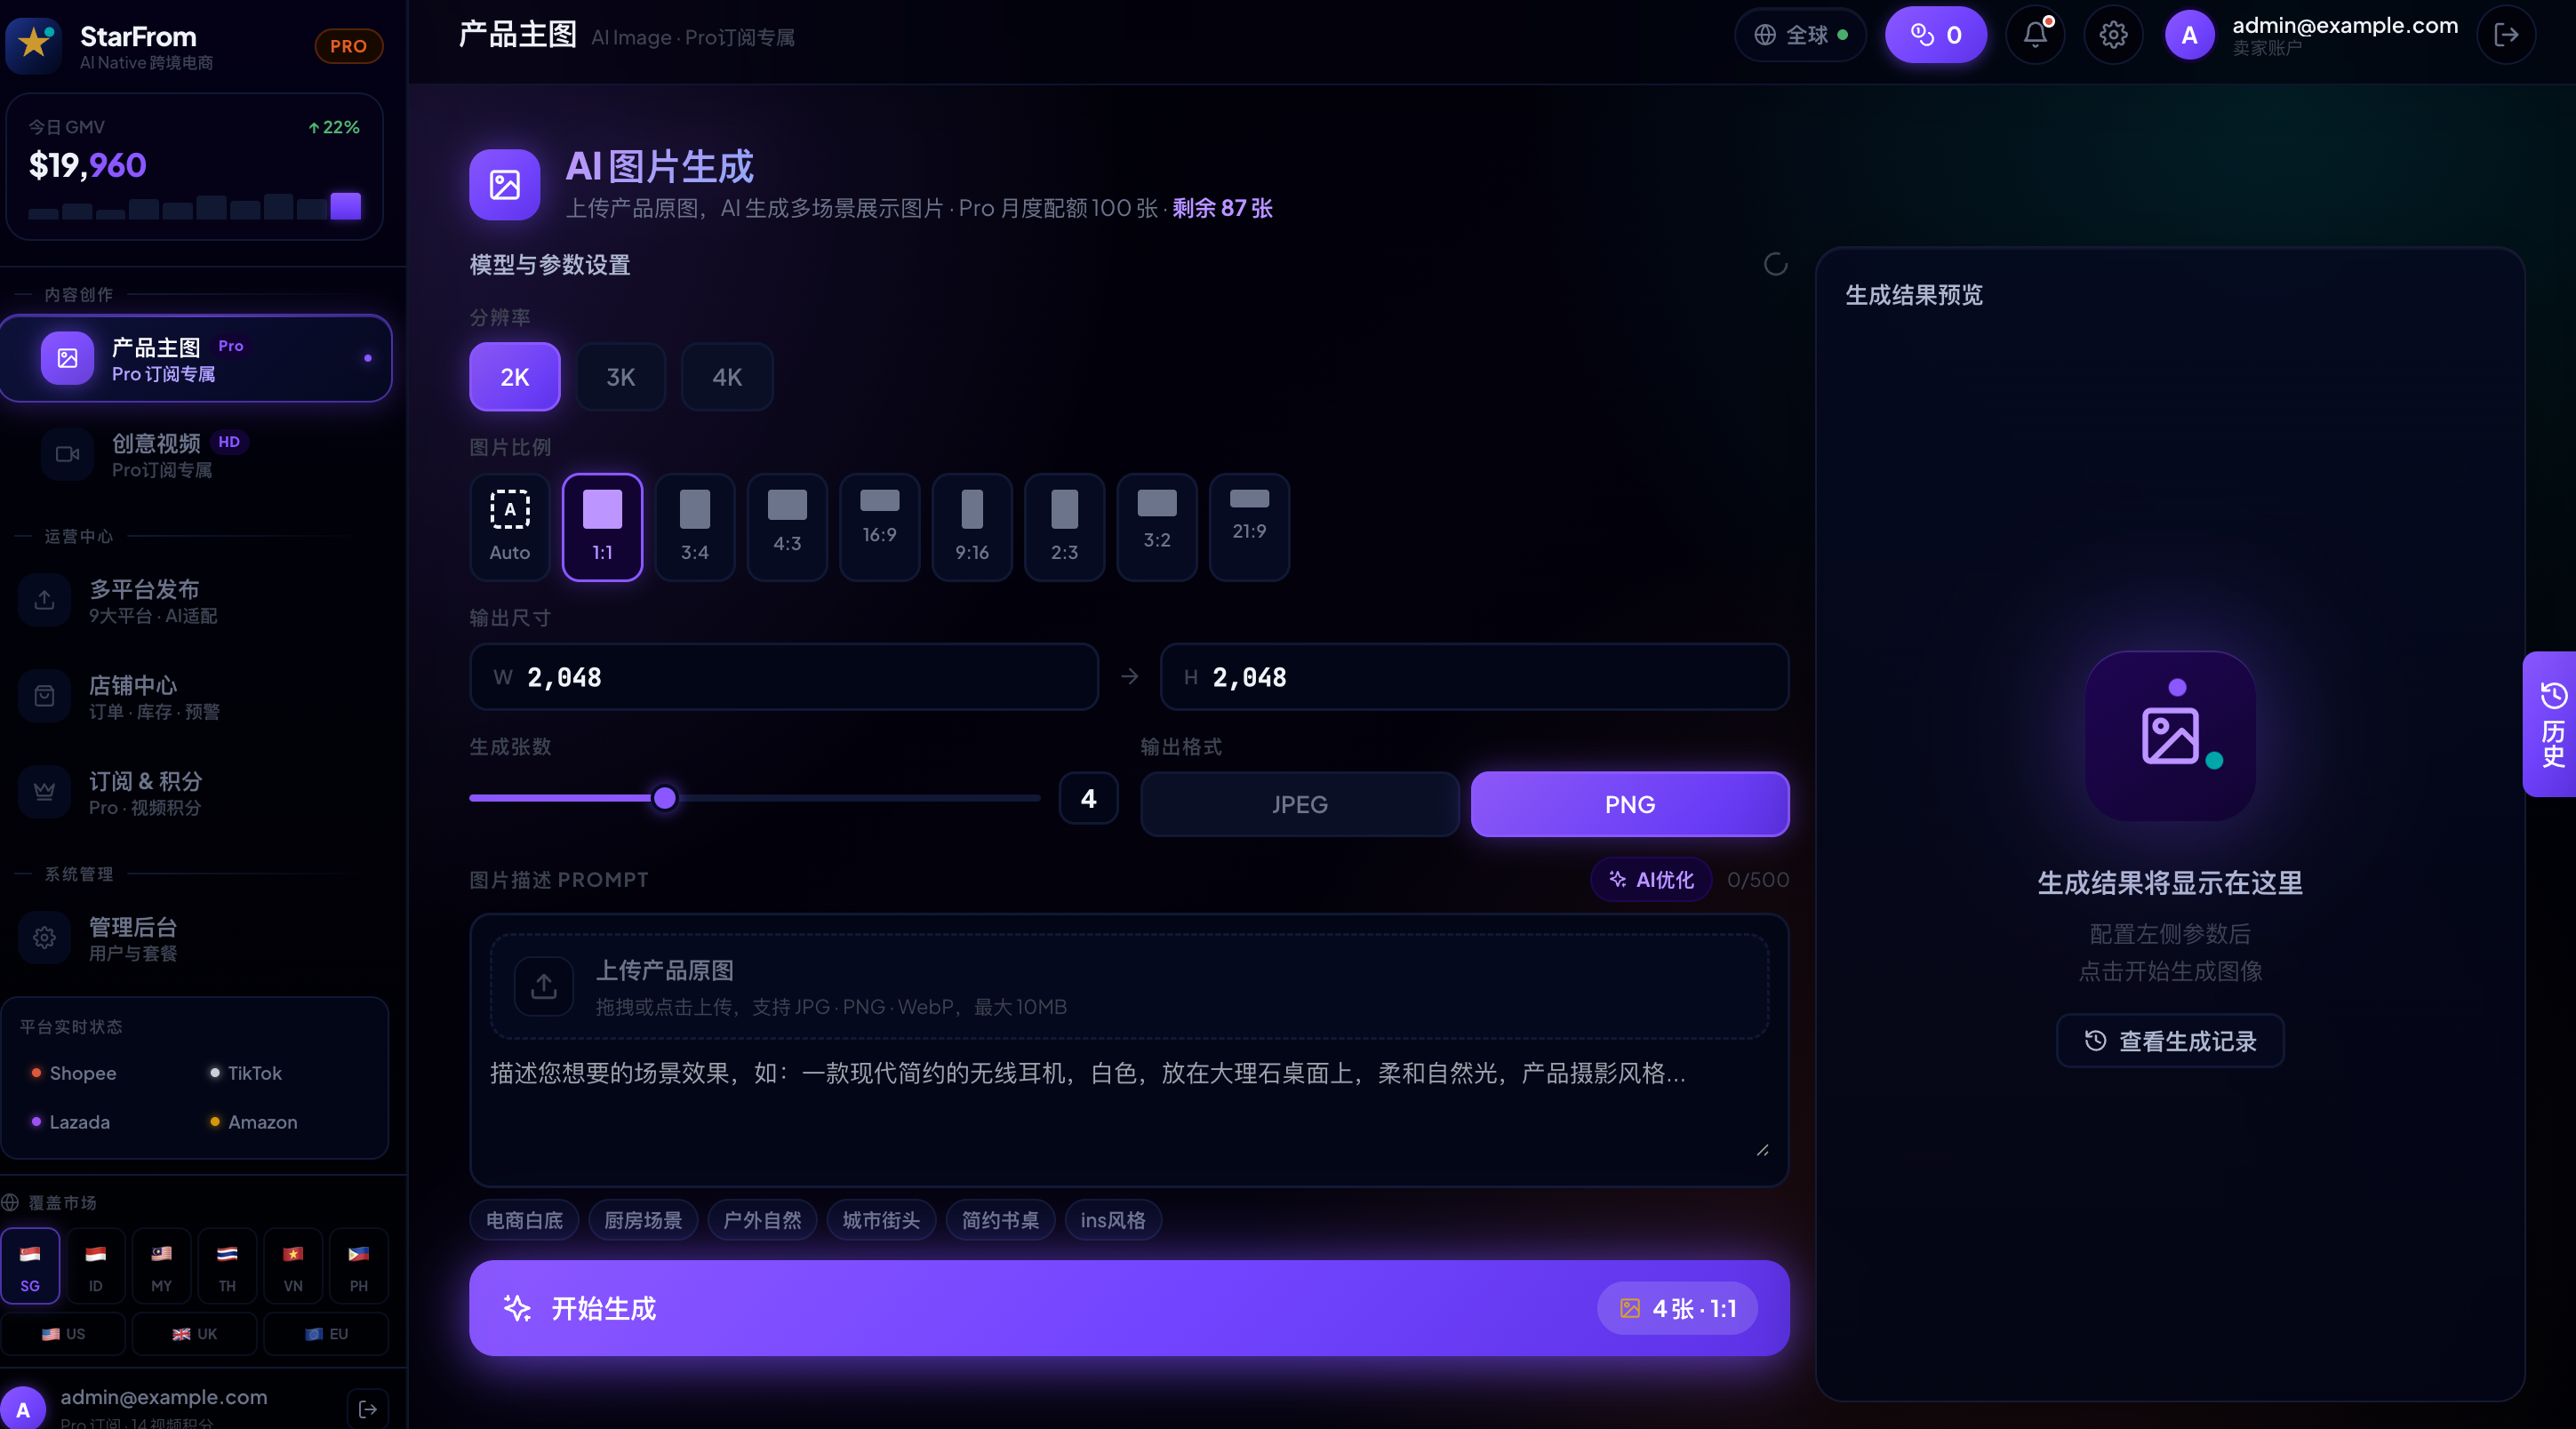Open the 历史 history side tab
2576x1429 pixels.
click(2551, 725)
